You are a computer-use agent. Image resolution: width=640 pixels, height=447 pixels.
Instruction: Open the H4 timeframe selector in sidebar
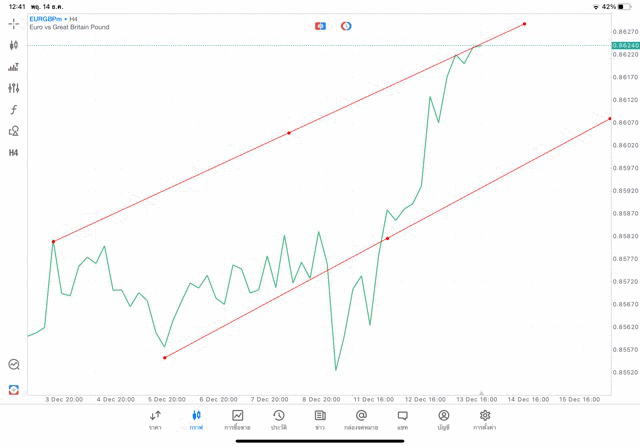click(x=14, y=153)
